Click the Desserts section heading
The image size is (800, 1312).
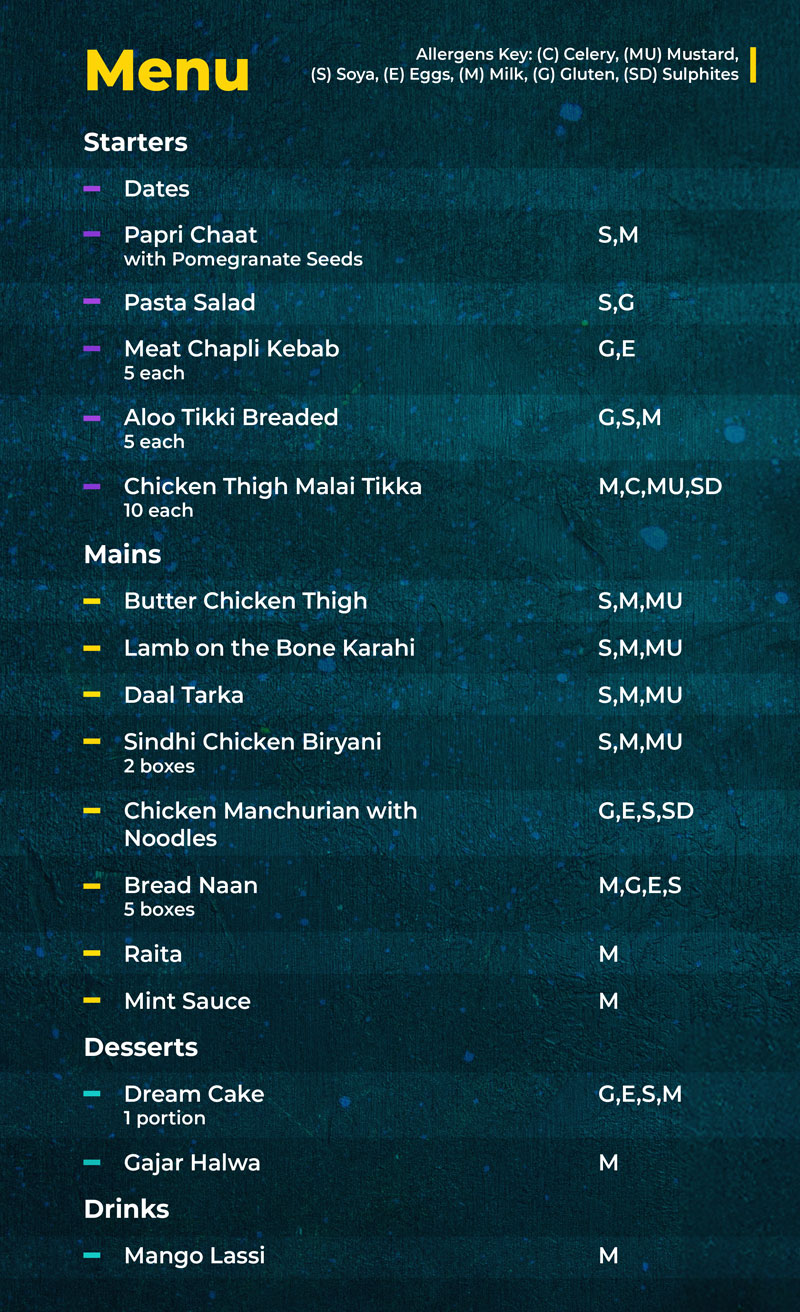click(140, 1047)
